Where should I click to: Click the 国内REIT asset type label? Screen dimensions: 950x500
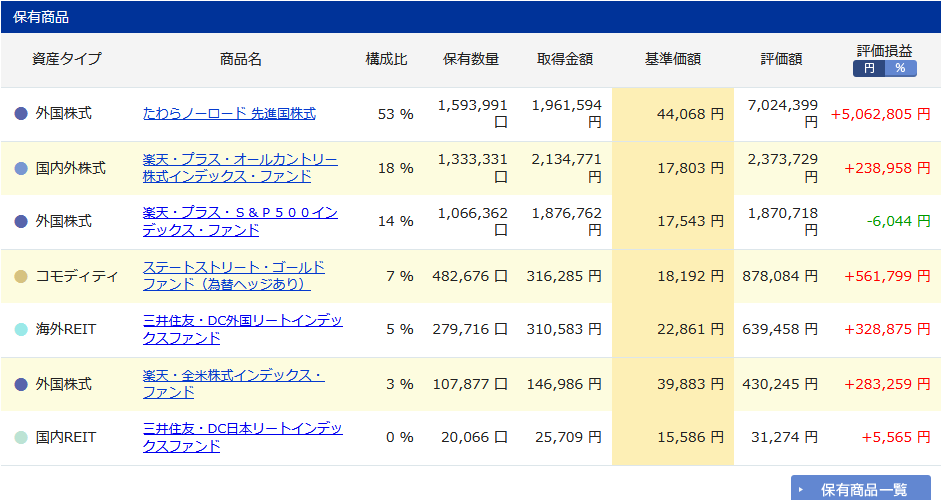pos(66,437)
